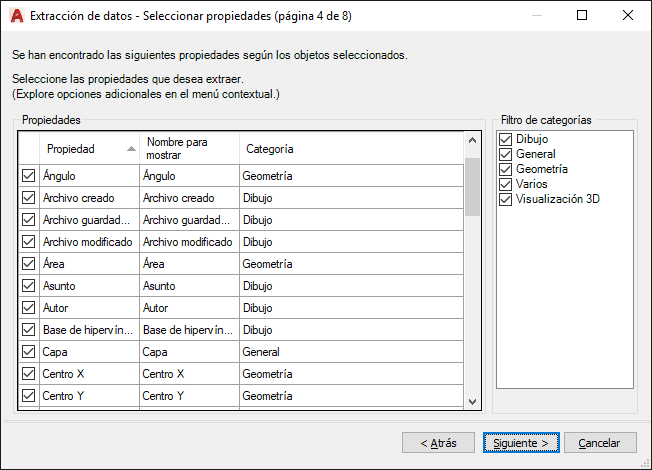652x470 pixels.
Task: Click the Propiedad column sort arrow
Action: click(x=131, y=149)
